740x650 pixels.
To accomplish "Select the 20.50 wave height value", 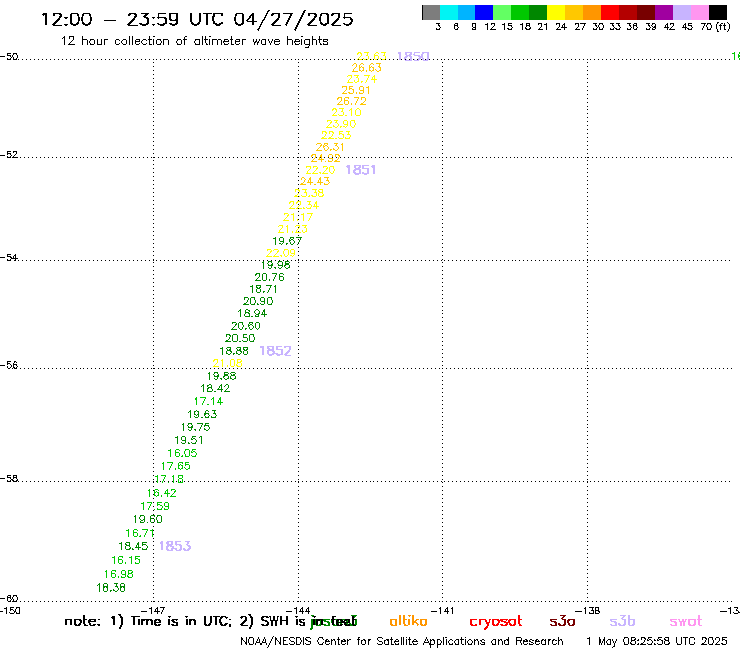I will click(240, 338).
